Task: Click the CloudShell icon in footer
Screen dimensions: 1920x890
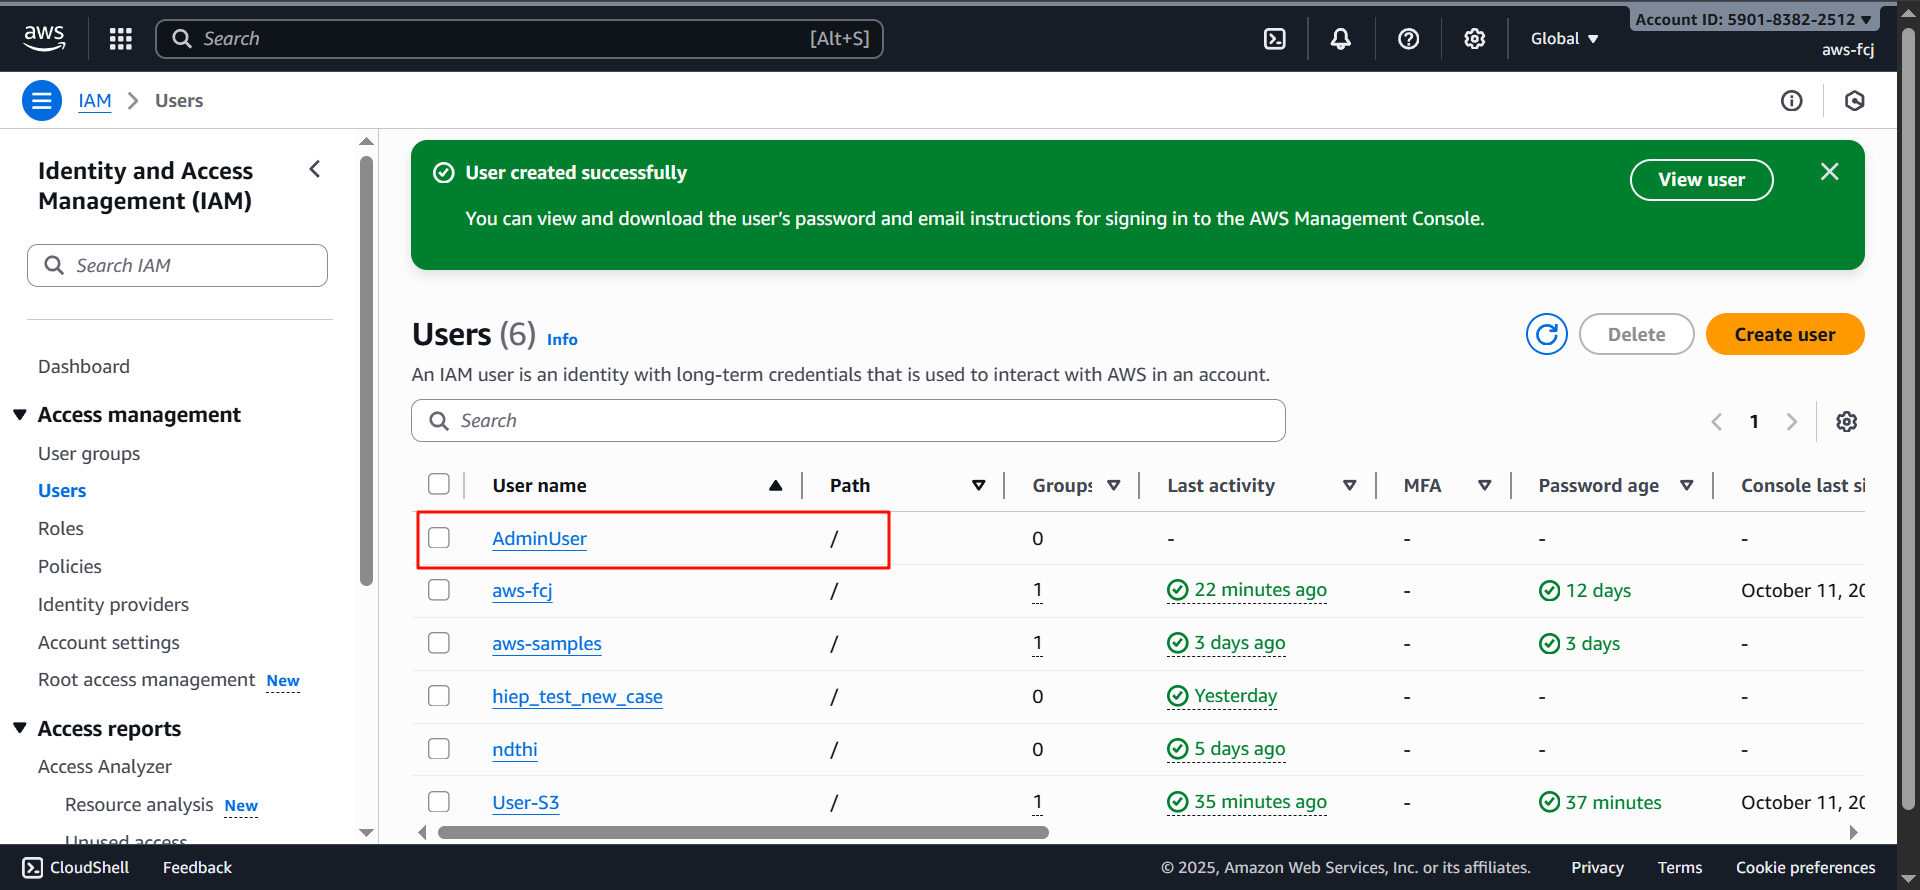Action: 33,868
